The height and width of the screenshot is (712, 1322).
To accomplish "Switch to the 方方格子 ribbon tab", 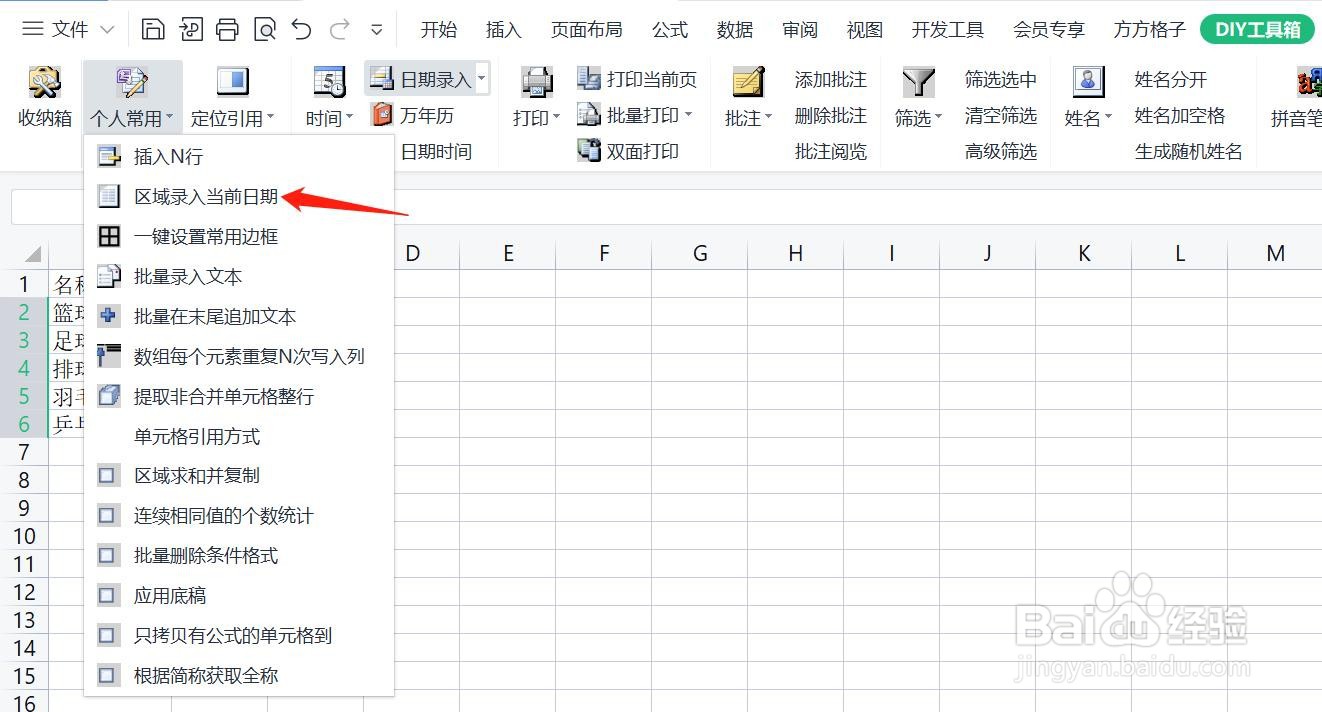I will click(1147, 30).
